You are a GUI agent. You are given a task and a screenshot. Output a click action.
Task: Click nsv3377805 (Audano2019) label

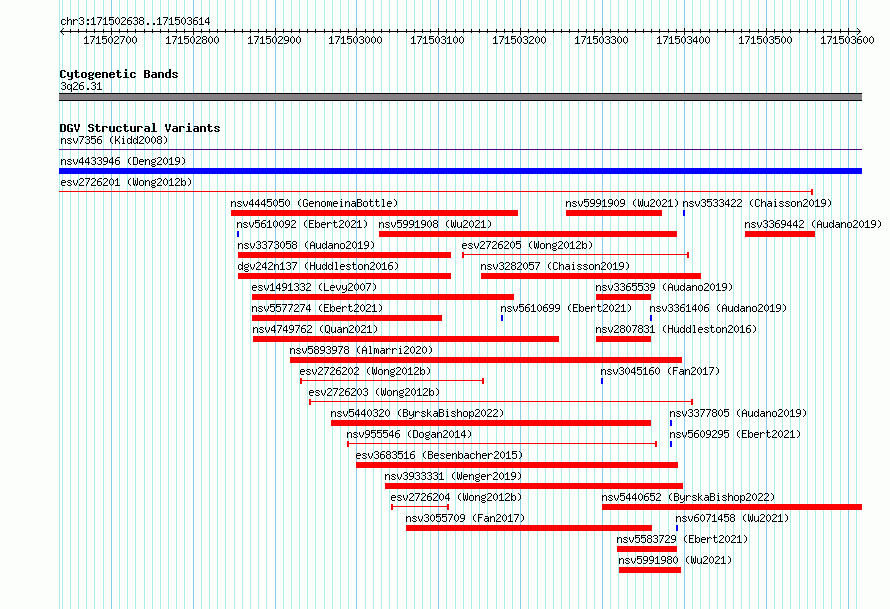[738, 413]
